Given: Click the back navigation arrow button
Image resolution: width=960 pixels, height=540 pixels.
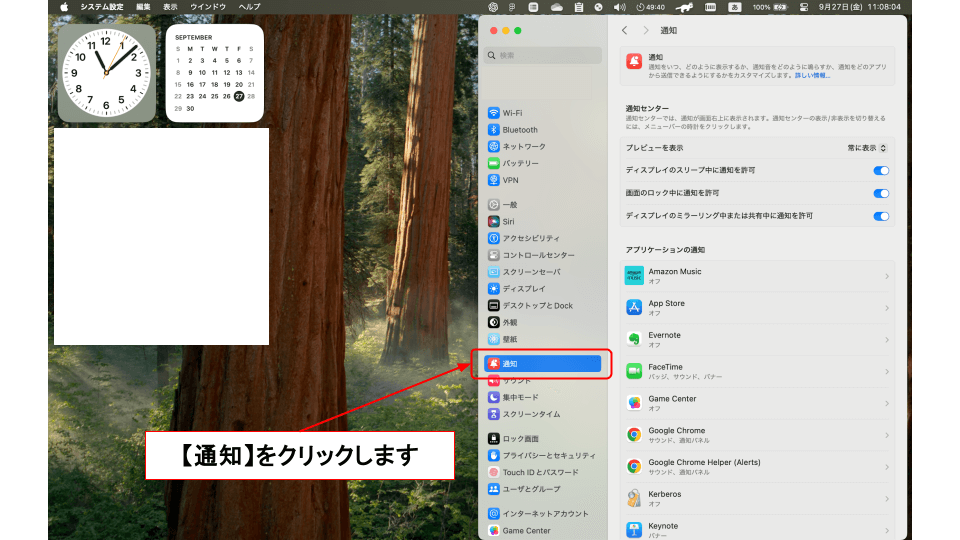Looking at the screenshot, I should tap(625, 31).
